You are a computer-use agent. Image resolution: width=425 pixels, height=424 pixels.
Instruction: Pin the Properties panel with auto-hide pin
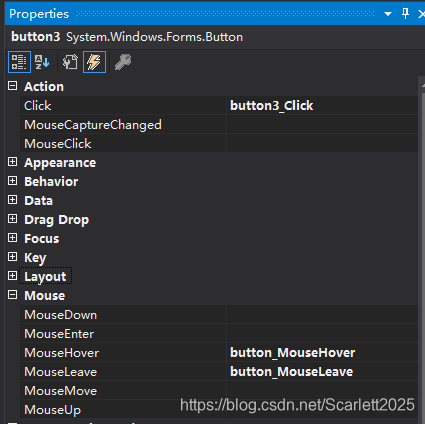click(x=405, y=14)
